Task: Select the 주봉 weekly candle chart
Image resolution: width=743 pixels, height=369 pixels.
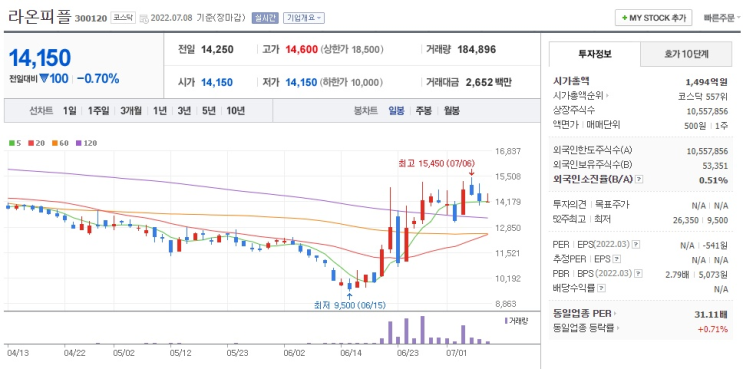Action: (x=424, y=111)
